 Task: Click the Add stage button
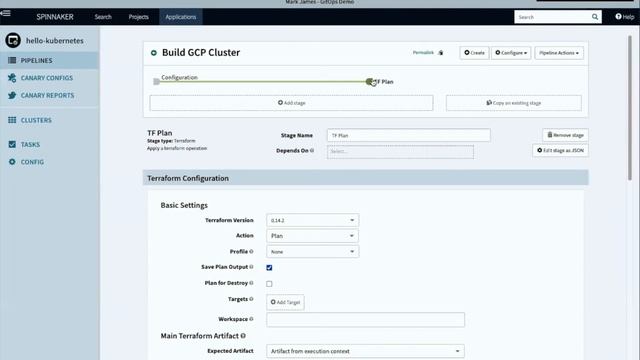(291, 103)
